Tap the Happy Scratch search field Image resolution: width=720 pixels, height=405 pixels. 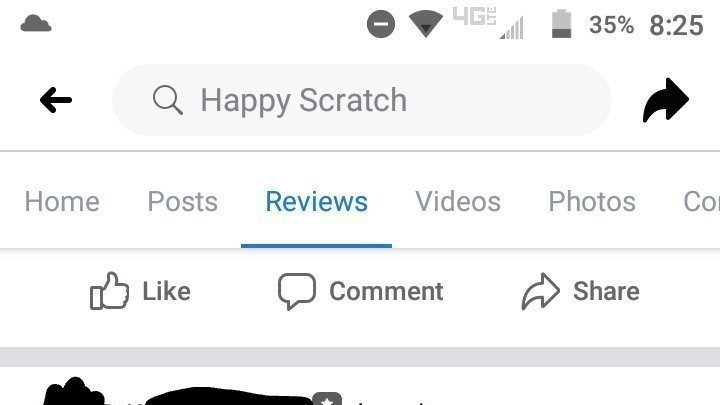pyautogui.click(x=362, y=100)
